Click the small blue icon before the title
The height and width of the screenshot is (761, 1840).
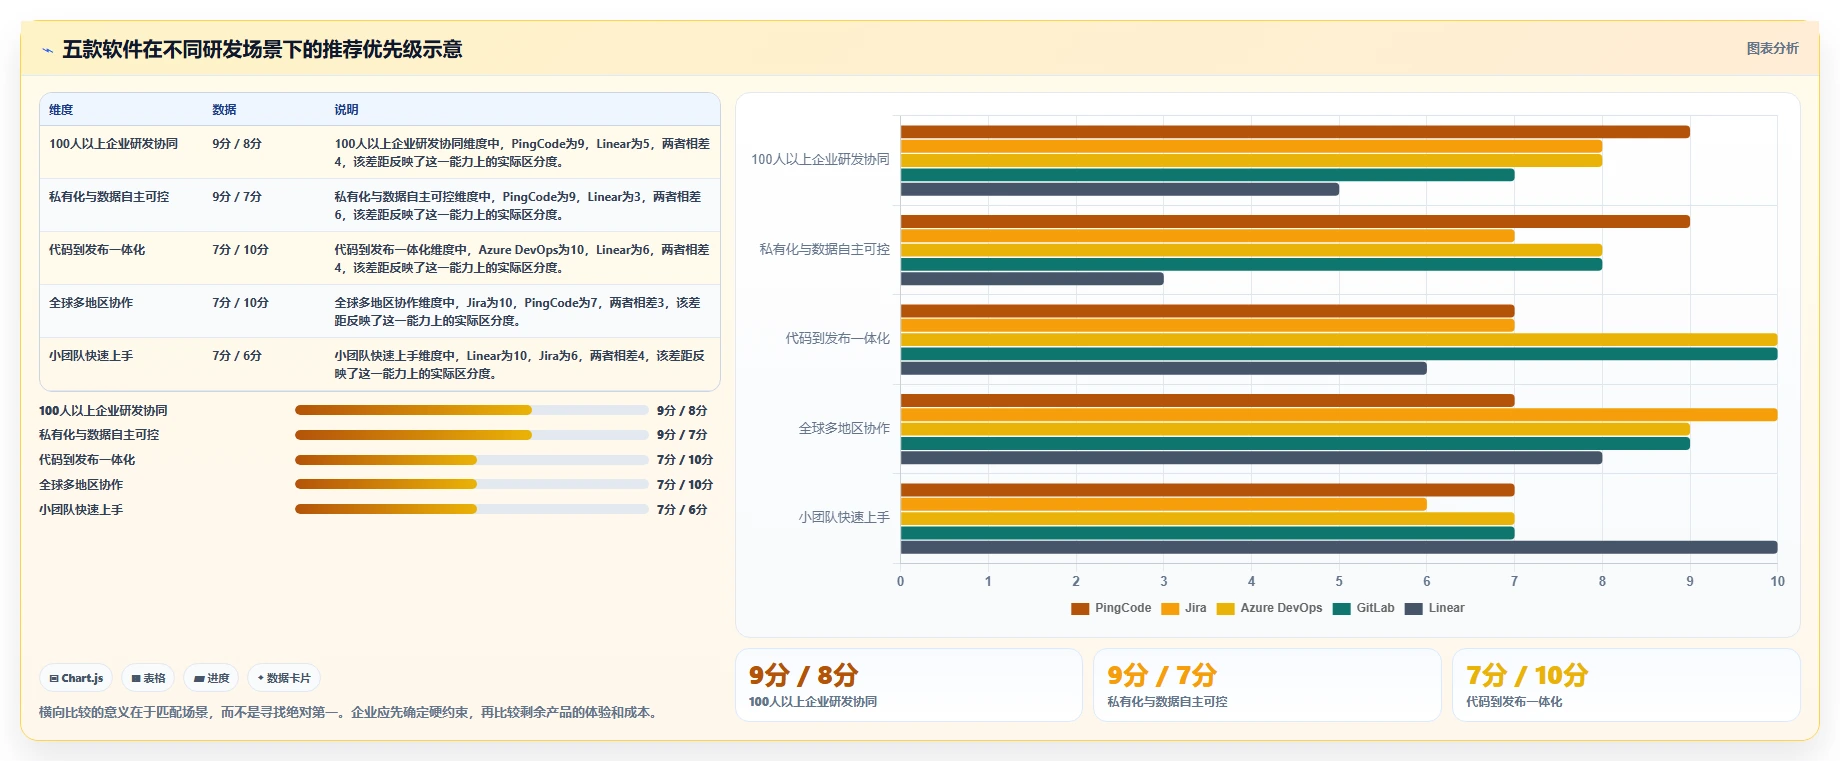pyautogui.click(x=47, y=50)
